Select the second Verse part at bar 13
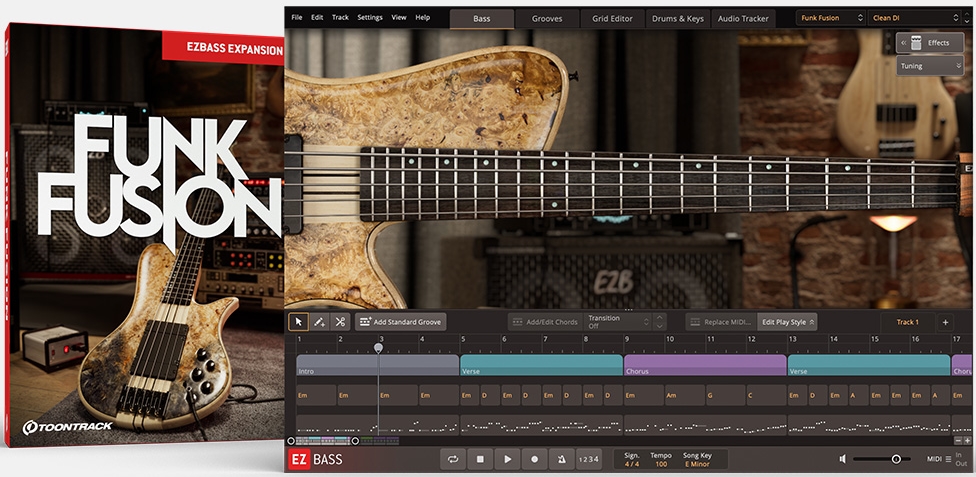 (x=869, y=365)
